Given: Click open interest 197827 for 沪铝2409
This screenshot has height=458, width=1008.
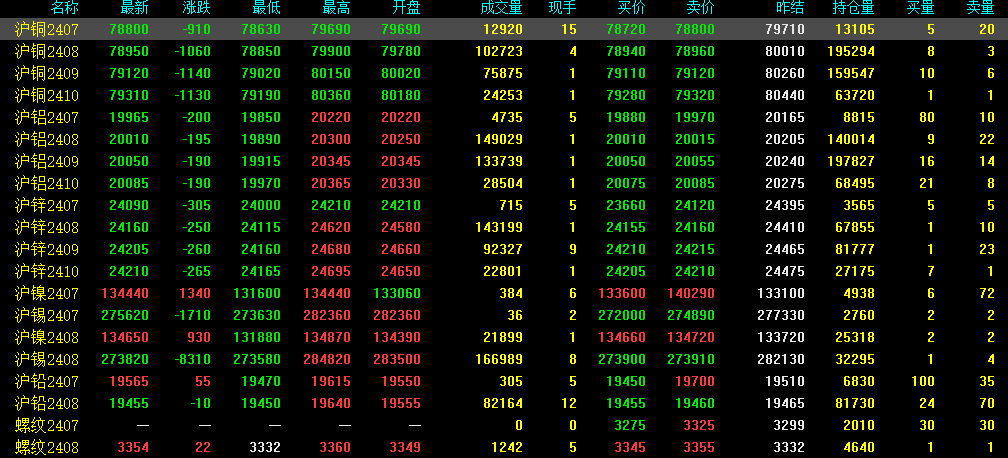Looking at the screenshot, I should click(850, 161).
